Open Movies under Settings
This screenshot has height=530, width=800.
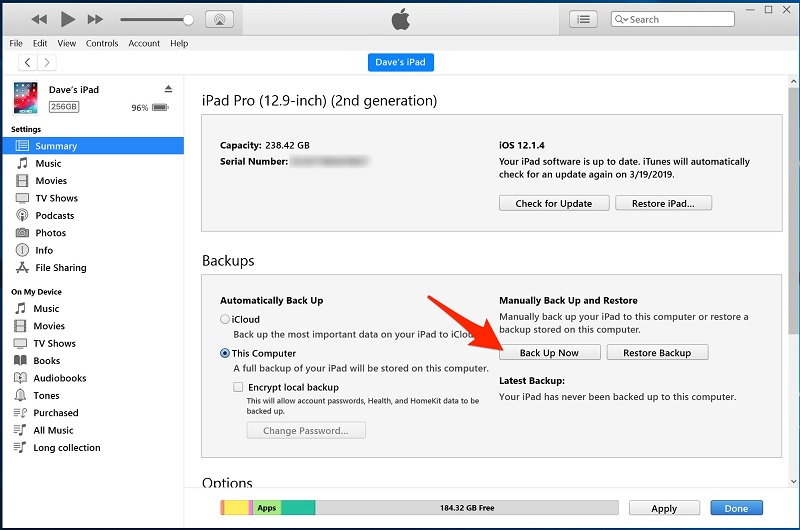(51, 181)
